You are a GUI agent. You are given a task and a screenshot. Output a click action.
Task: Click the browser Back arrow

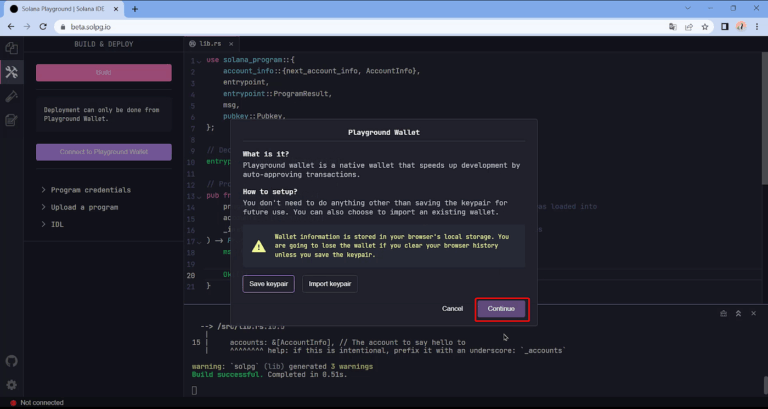[11, 27]
